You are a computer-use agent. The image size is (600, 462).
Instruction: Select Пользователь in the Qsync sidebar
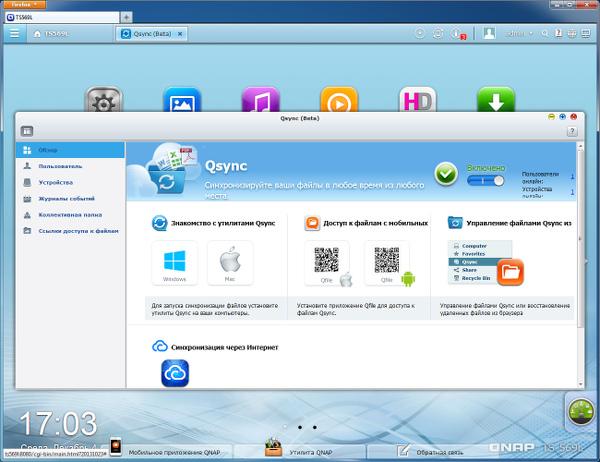pos(70,166)
